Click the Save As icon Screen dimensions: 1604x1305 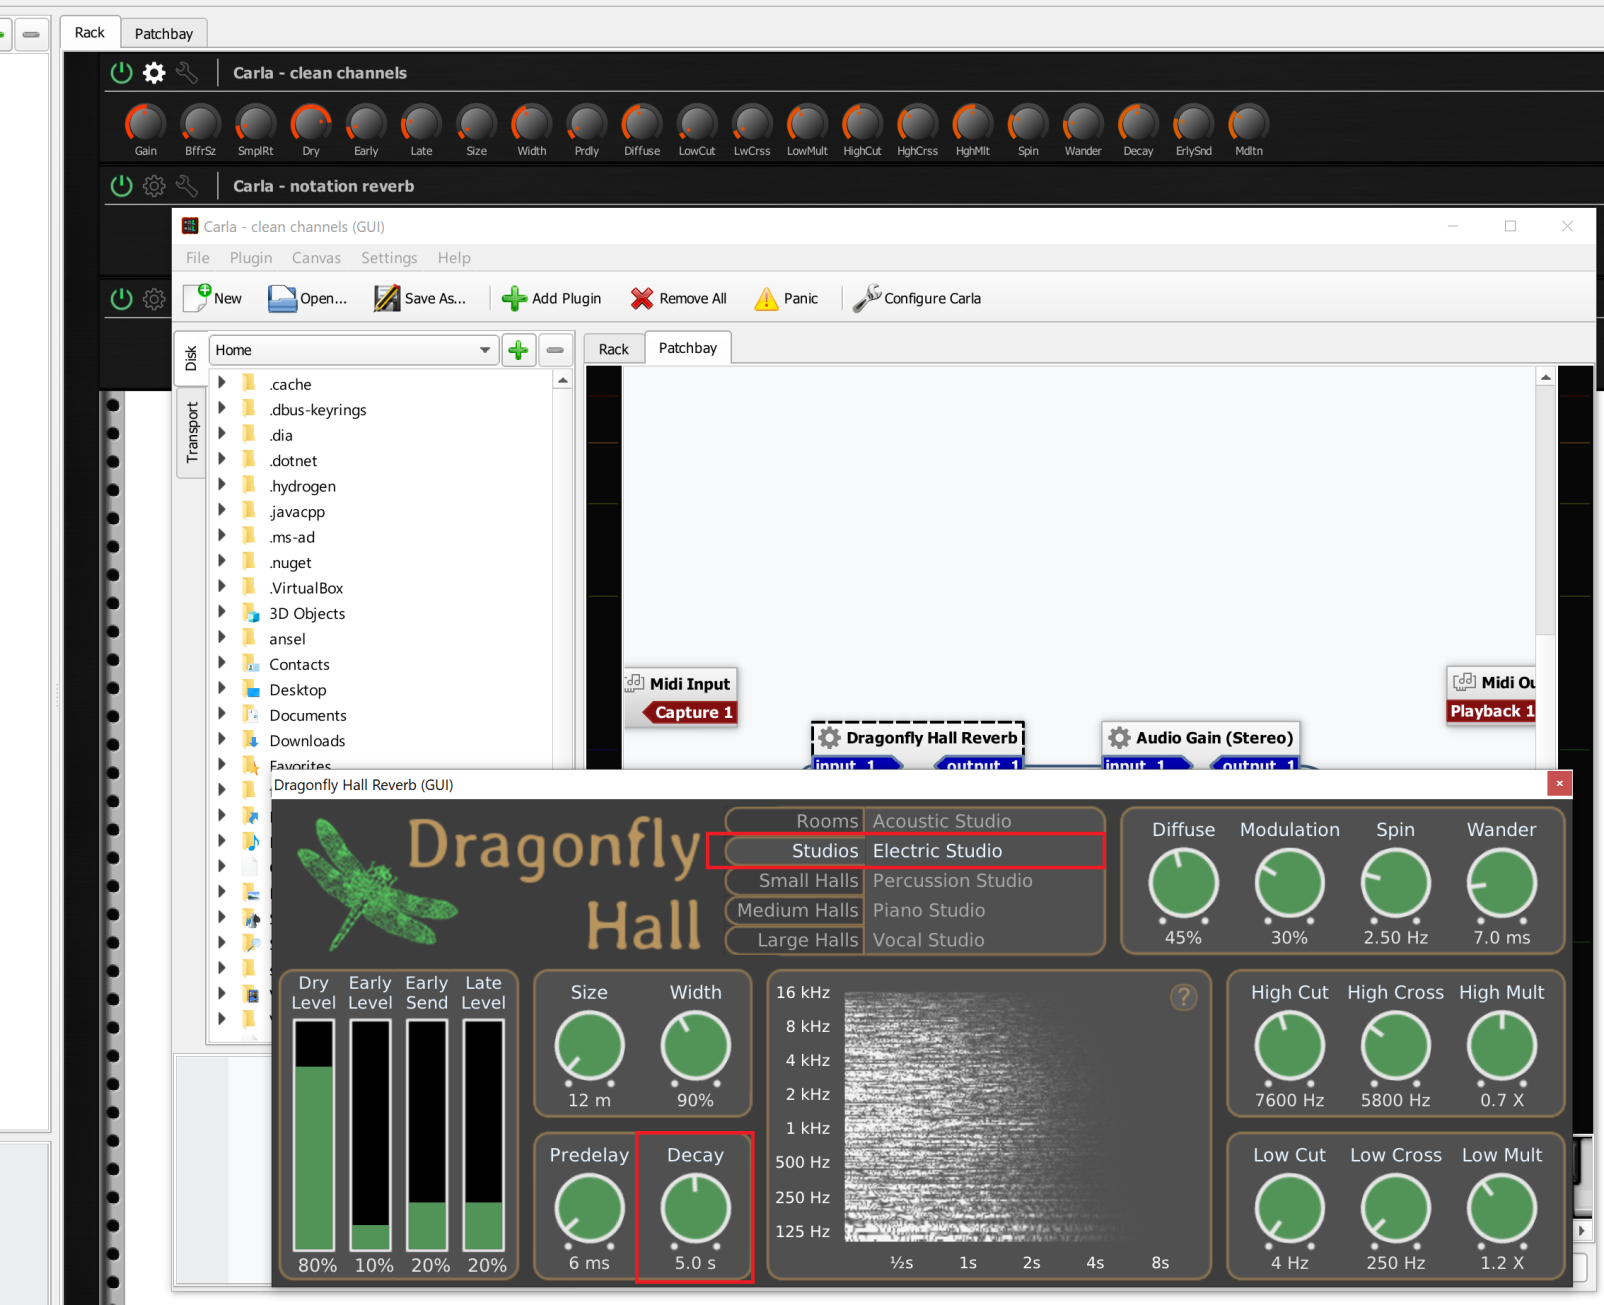pyautogui.click(x=387, y=298)
